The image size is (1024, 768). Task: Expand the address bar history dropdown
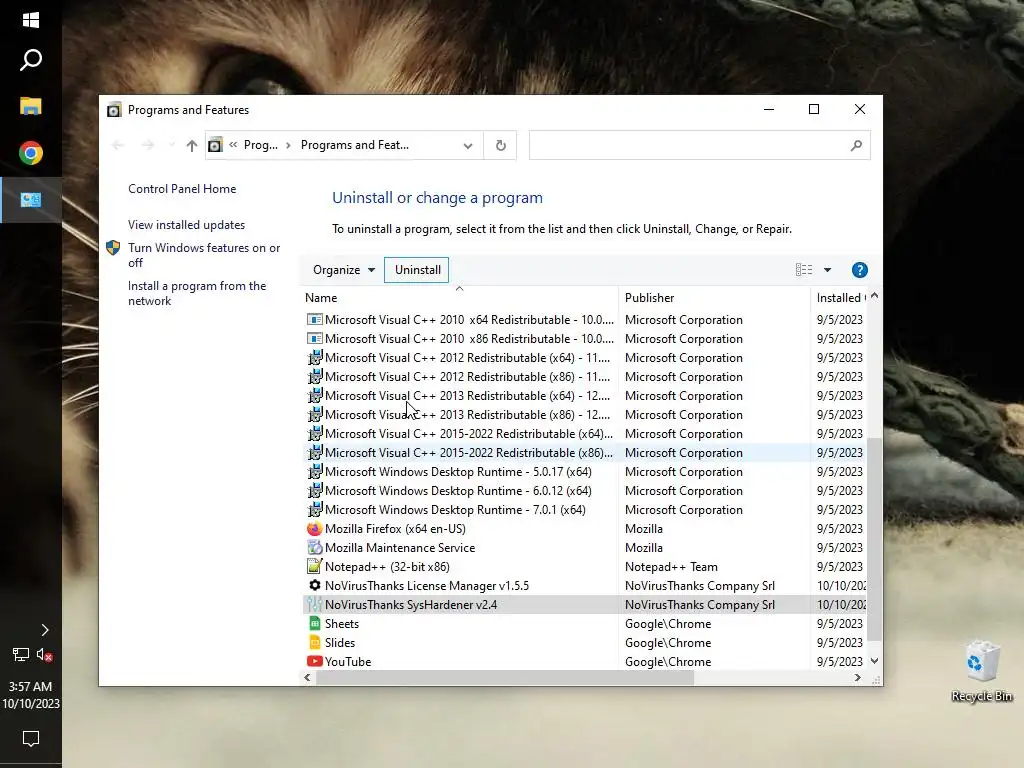point(468,146)
